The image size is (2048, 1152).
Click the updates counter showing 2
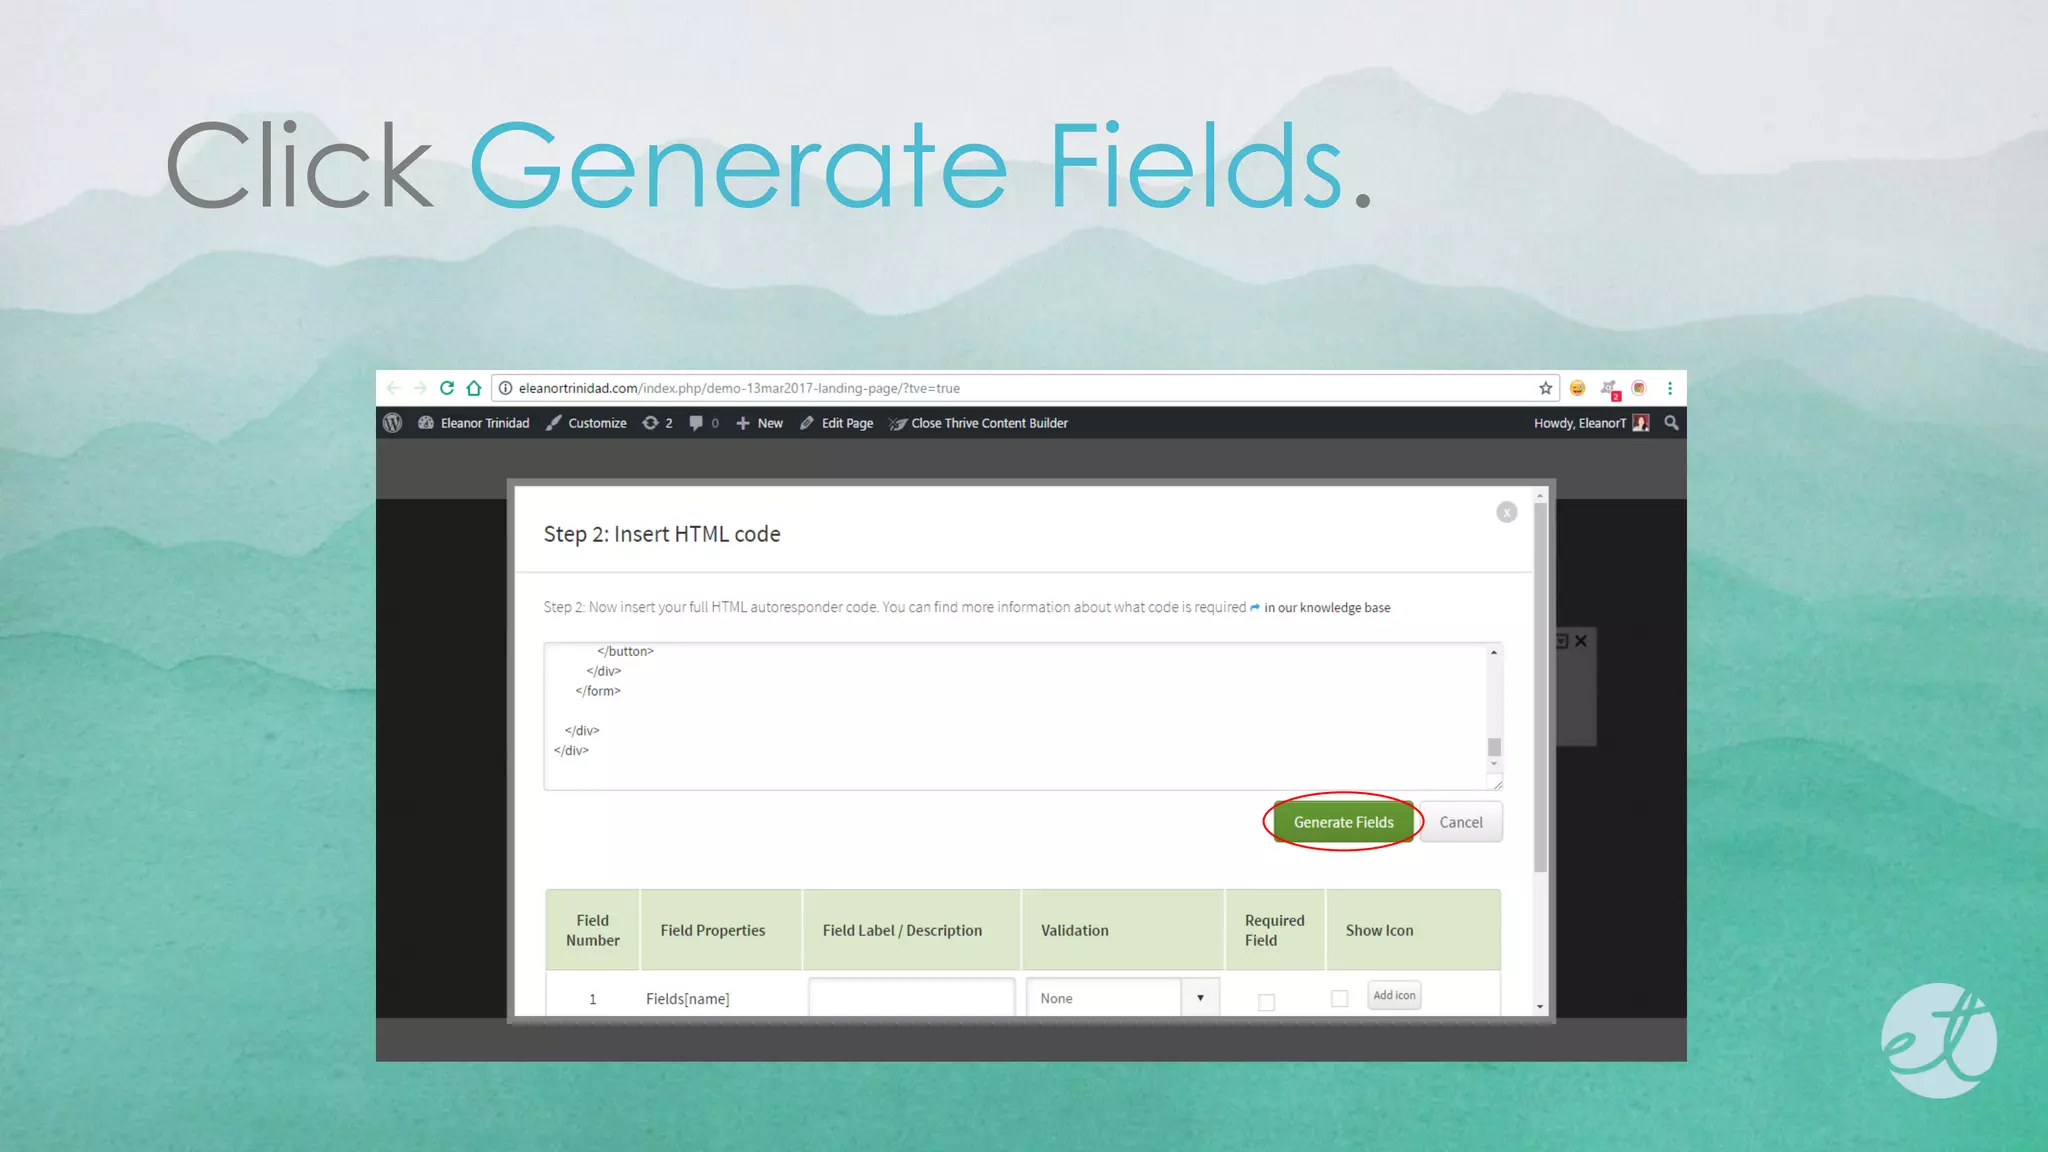658,423
